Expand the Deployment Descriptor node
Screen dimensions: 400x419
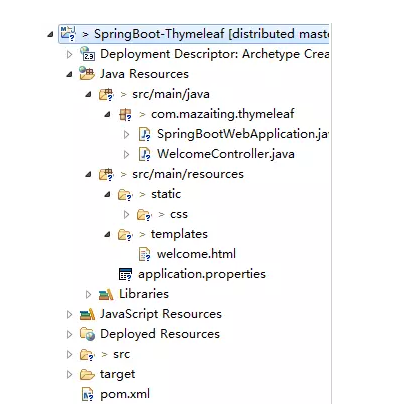69,54
